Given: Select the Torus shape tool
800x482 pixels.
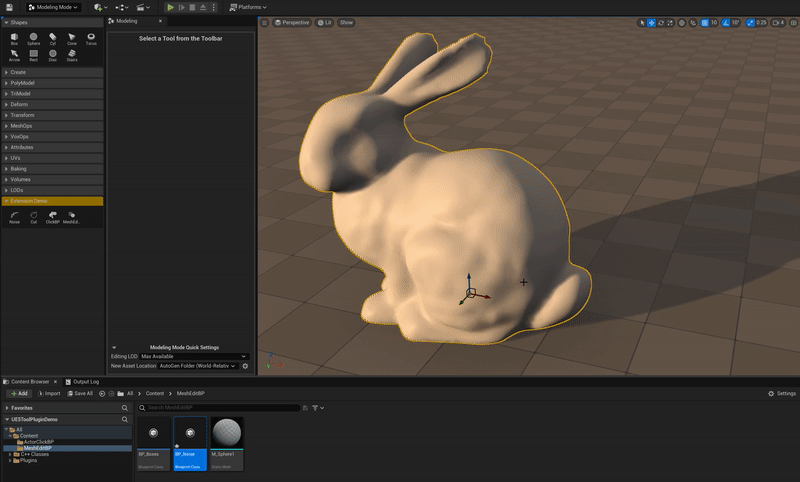Looking at the screenshot, I should [x=91, y=39].
